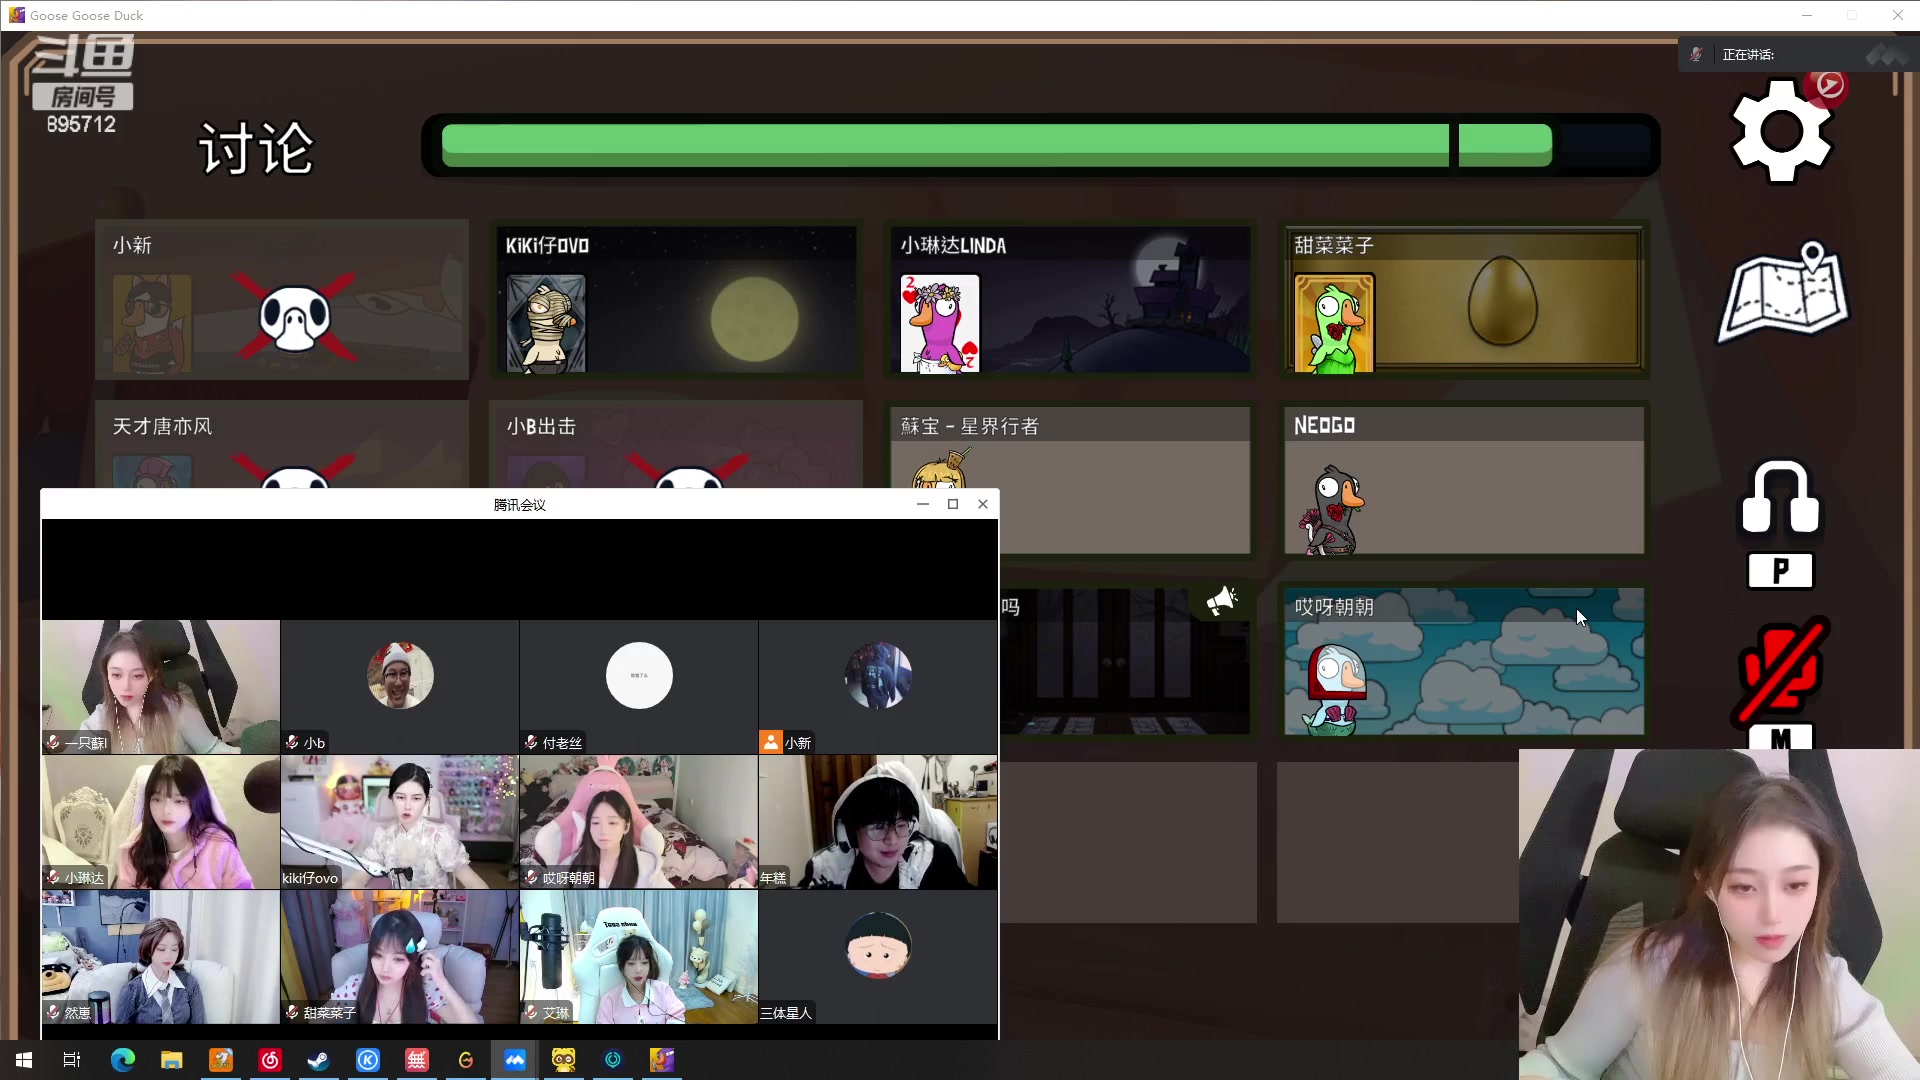Vote for player KiKi仔OVO card
The image size is (1920, 1080).
coord(676,299)
